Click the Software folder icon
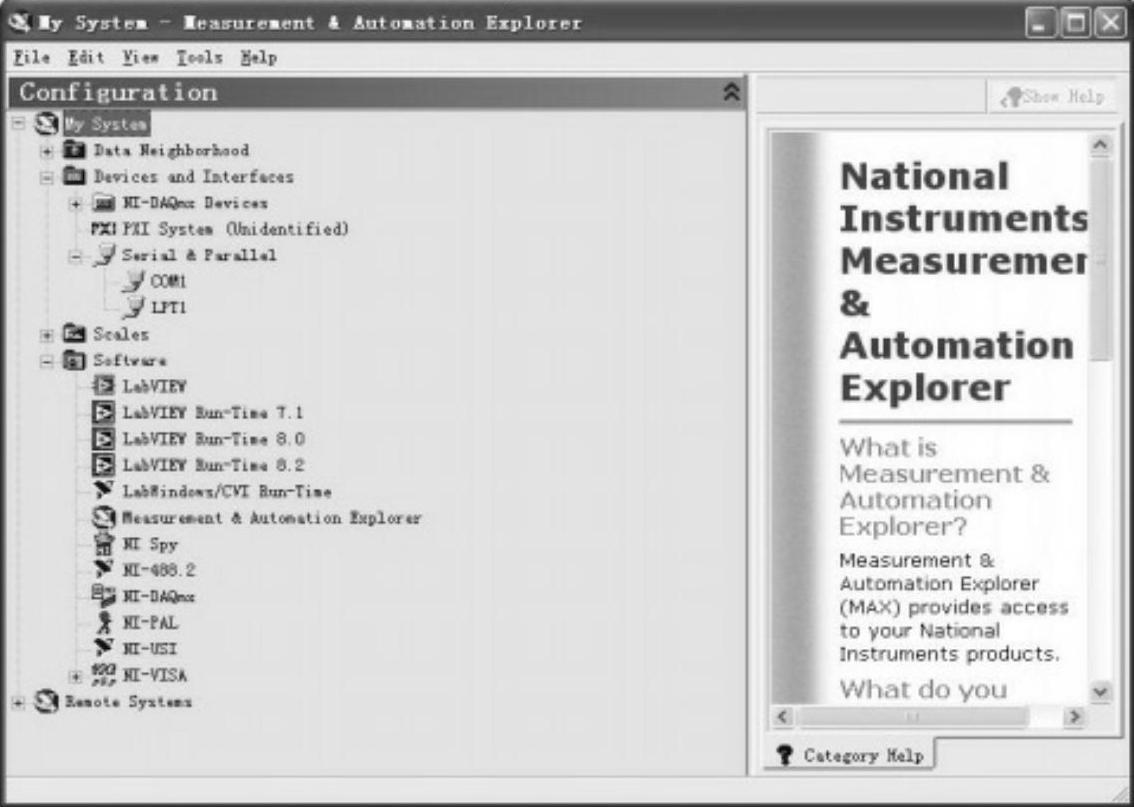 click(74, 360)
